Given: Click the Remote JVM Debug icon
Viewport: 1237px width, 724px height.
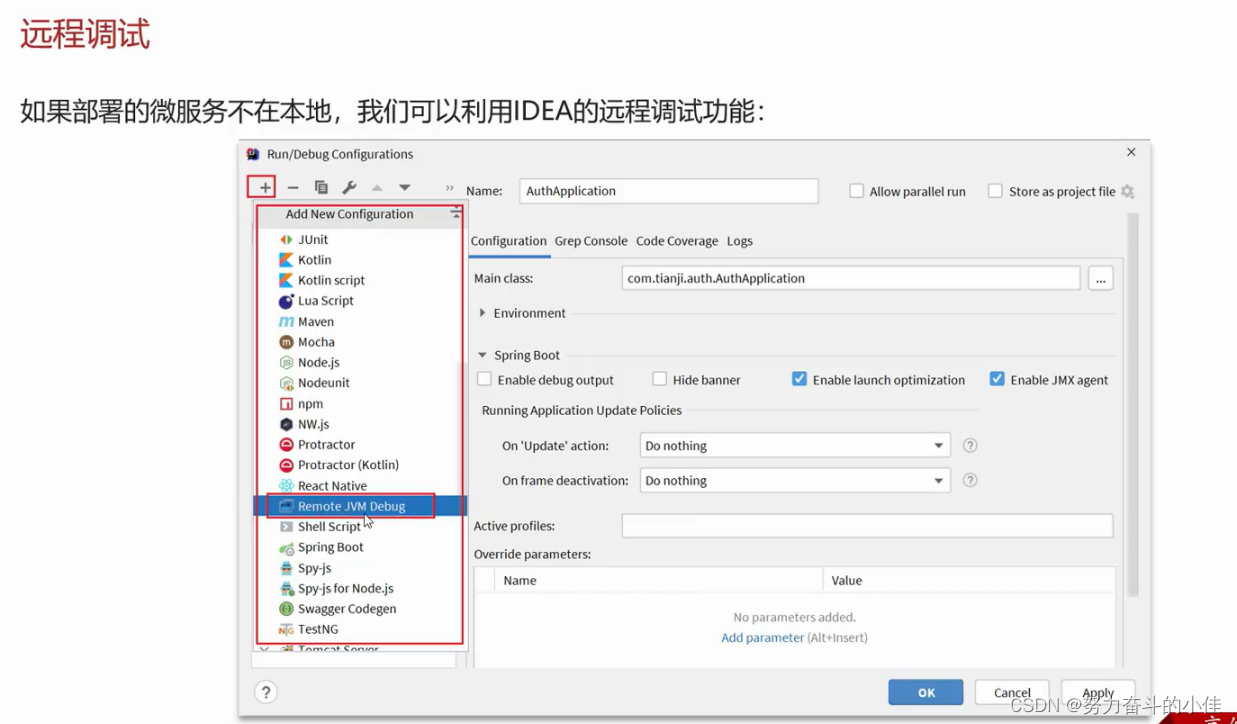Looking at the screenshot, I should pos(286,506).
